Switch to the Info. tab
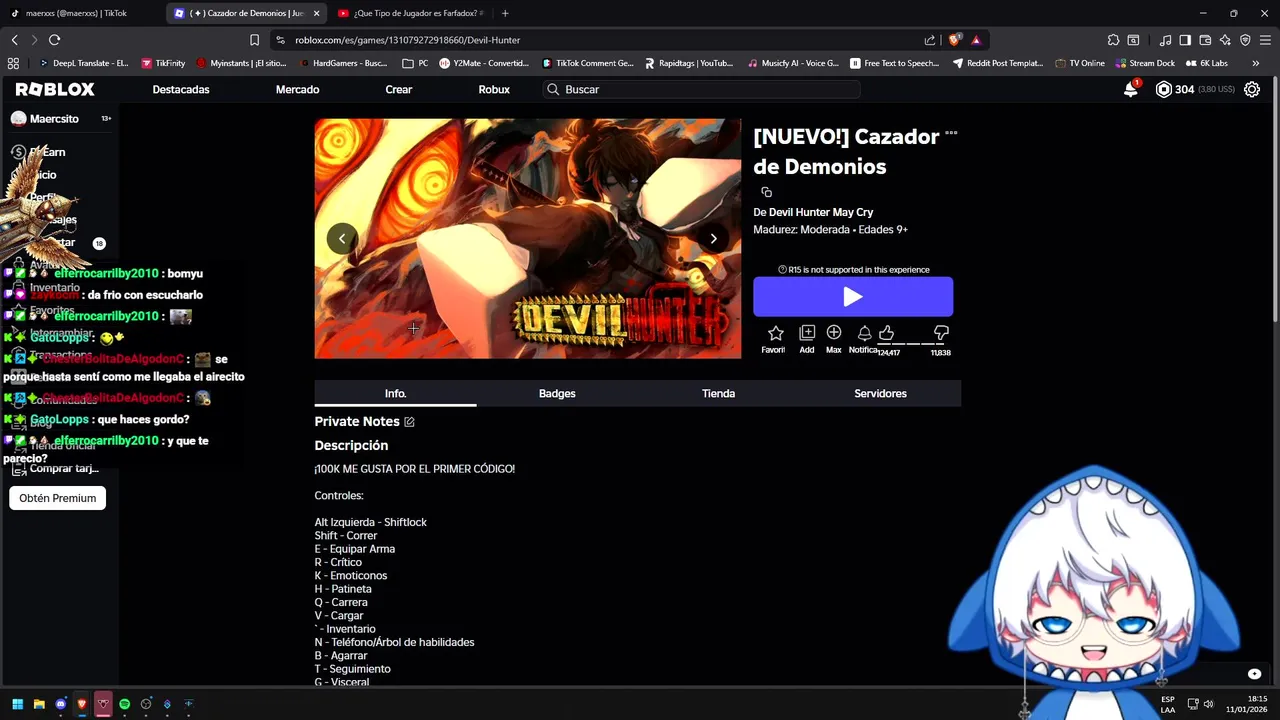This screenshot has height=720, width=1280. tap(395, 393)
